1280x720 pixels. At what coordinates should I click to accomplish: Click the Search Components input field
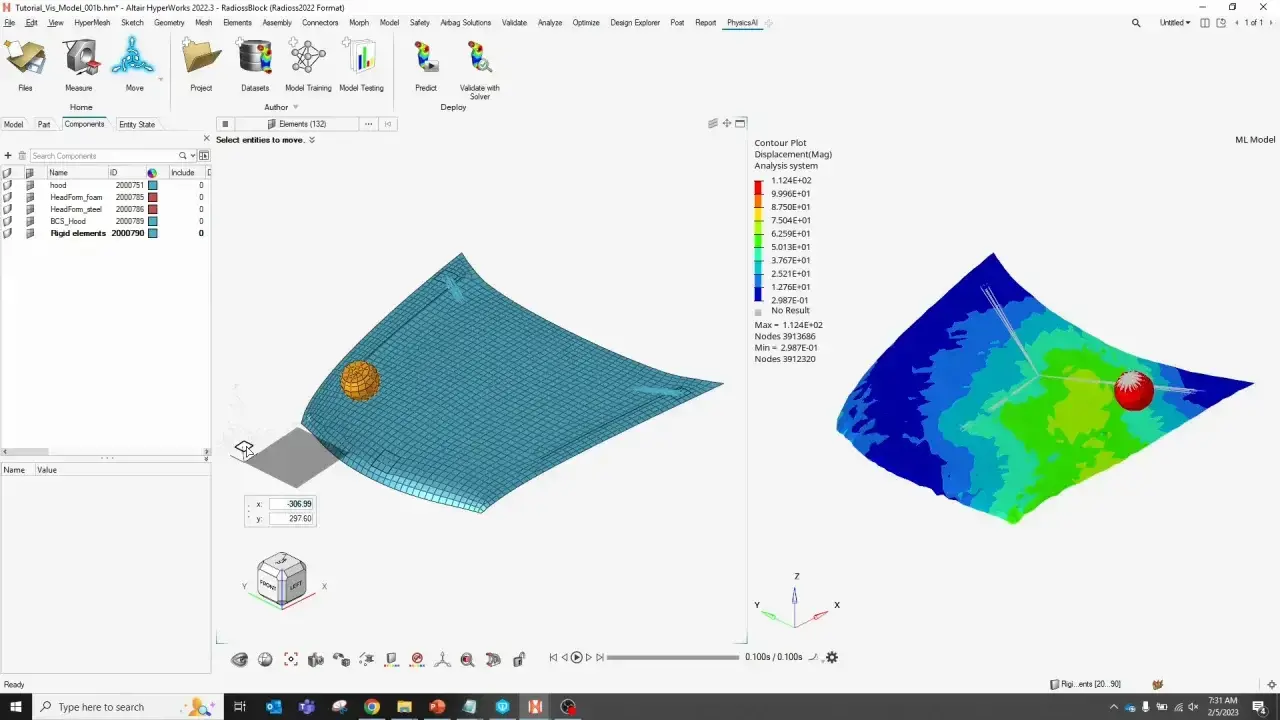coord(103,156)
